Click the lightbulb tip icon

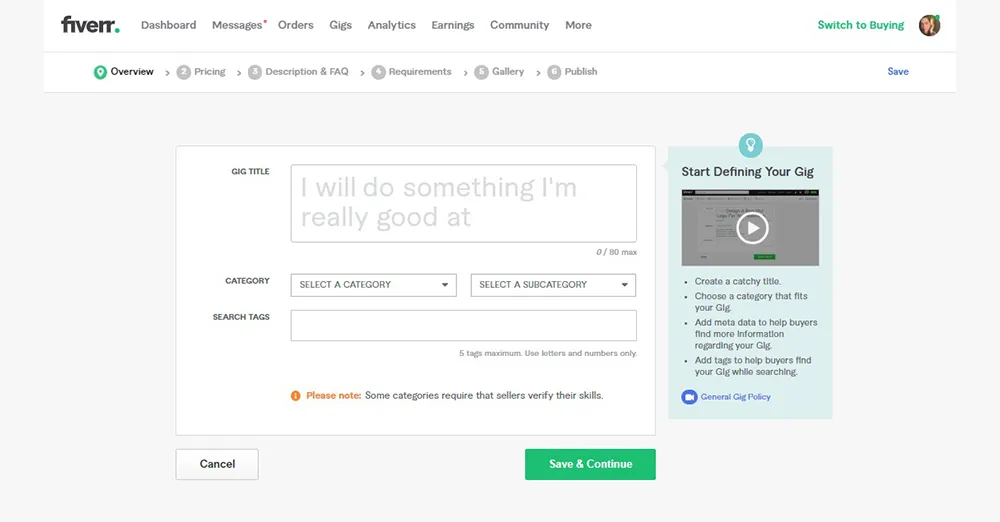(x=751, y=145)
